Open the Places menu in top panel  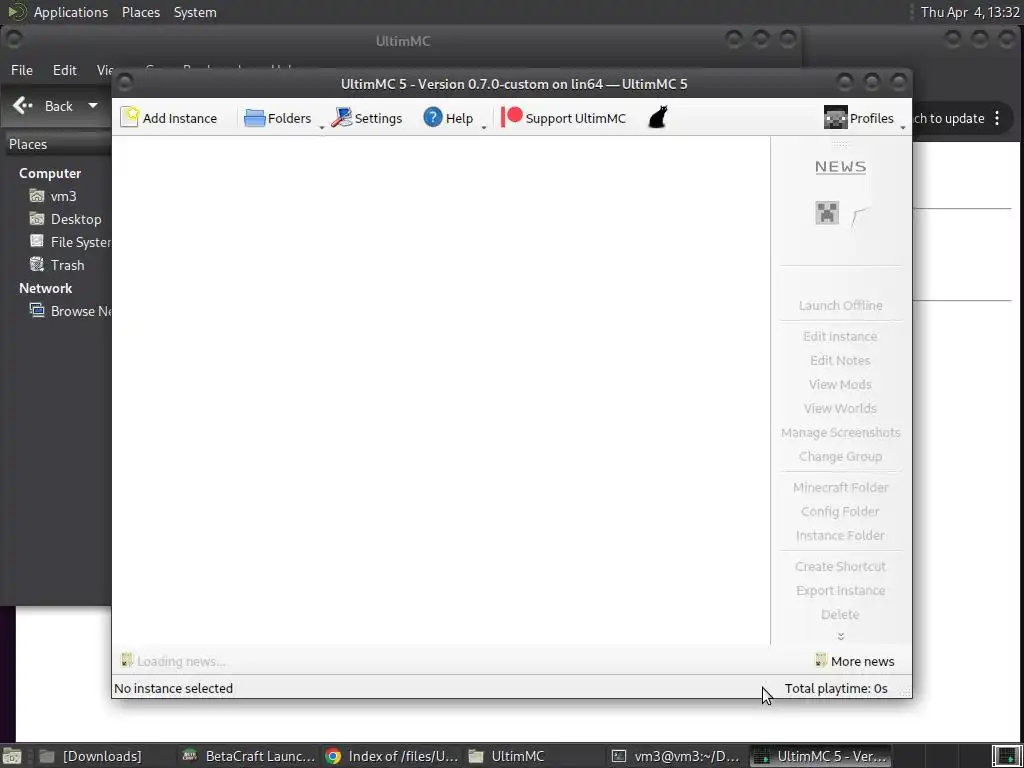141,12
